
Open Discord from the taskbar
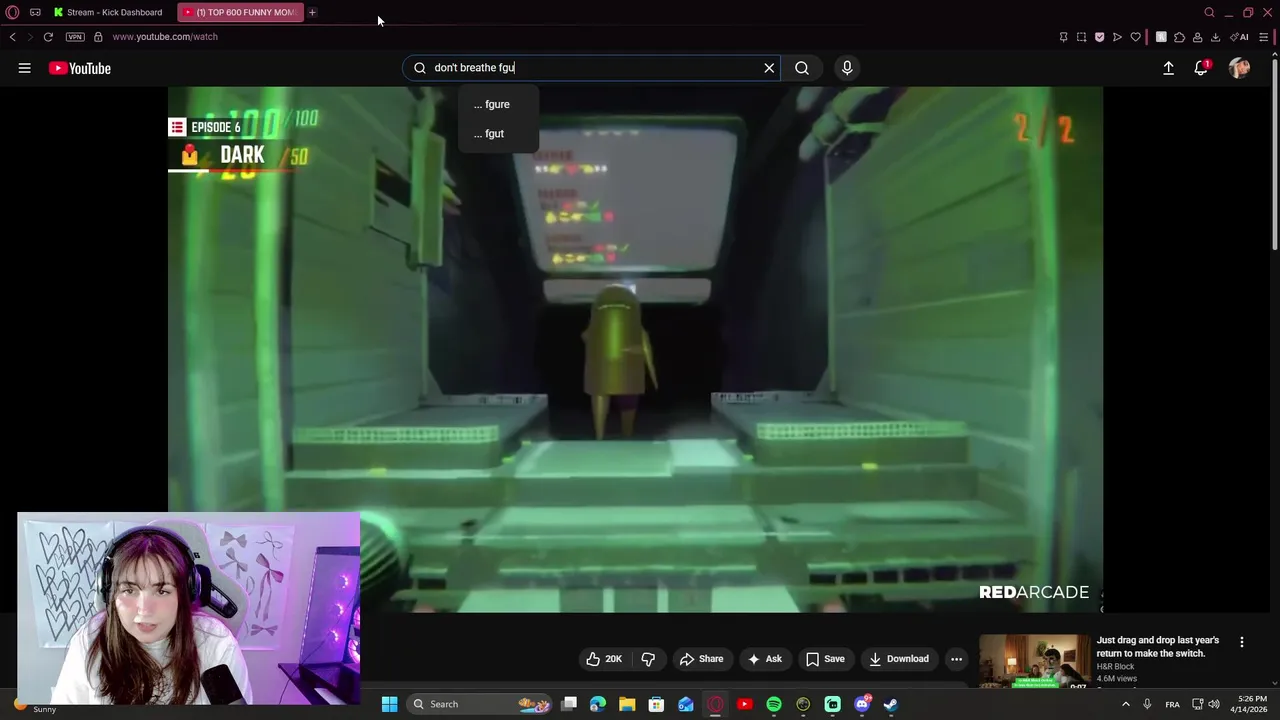(862, 704)
